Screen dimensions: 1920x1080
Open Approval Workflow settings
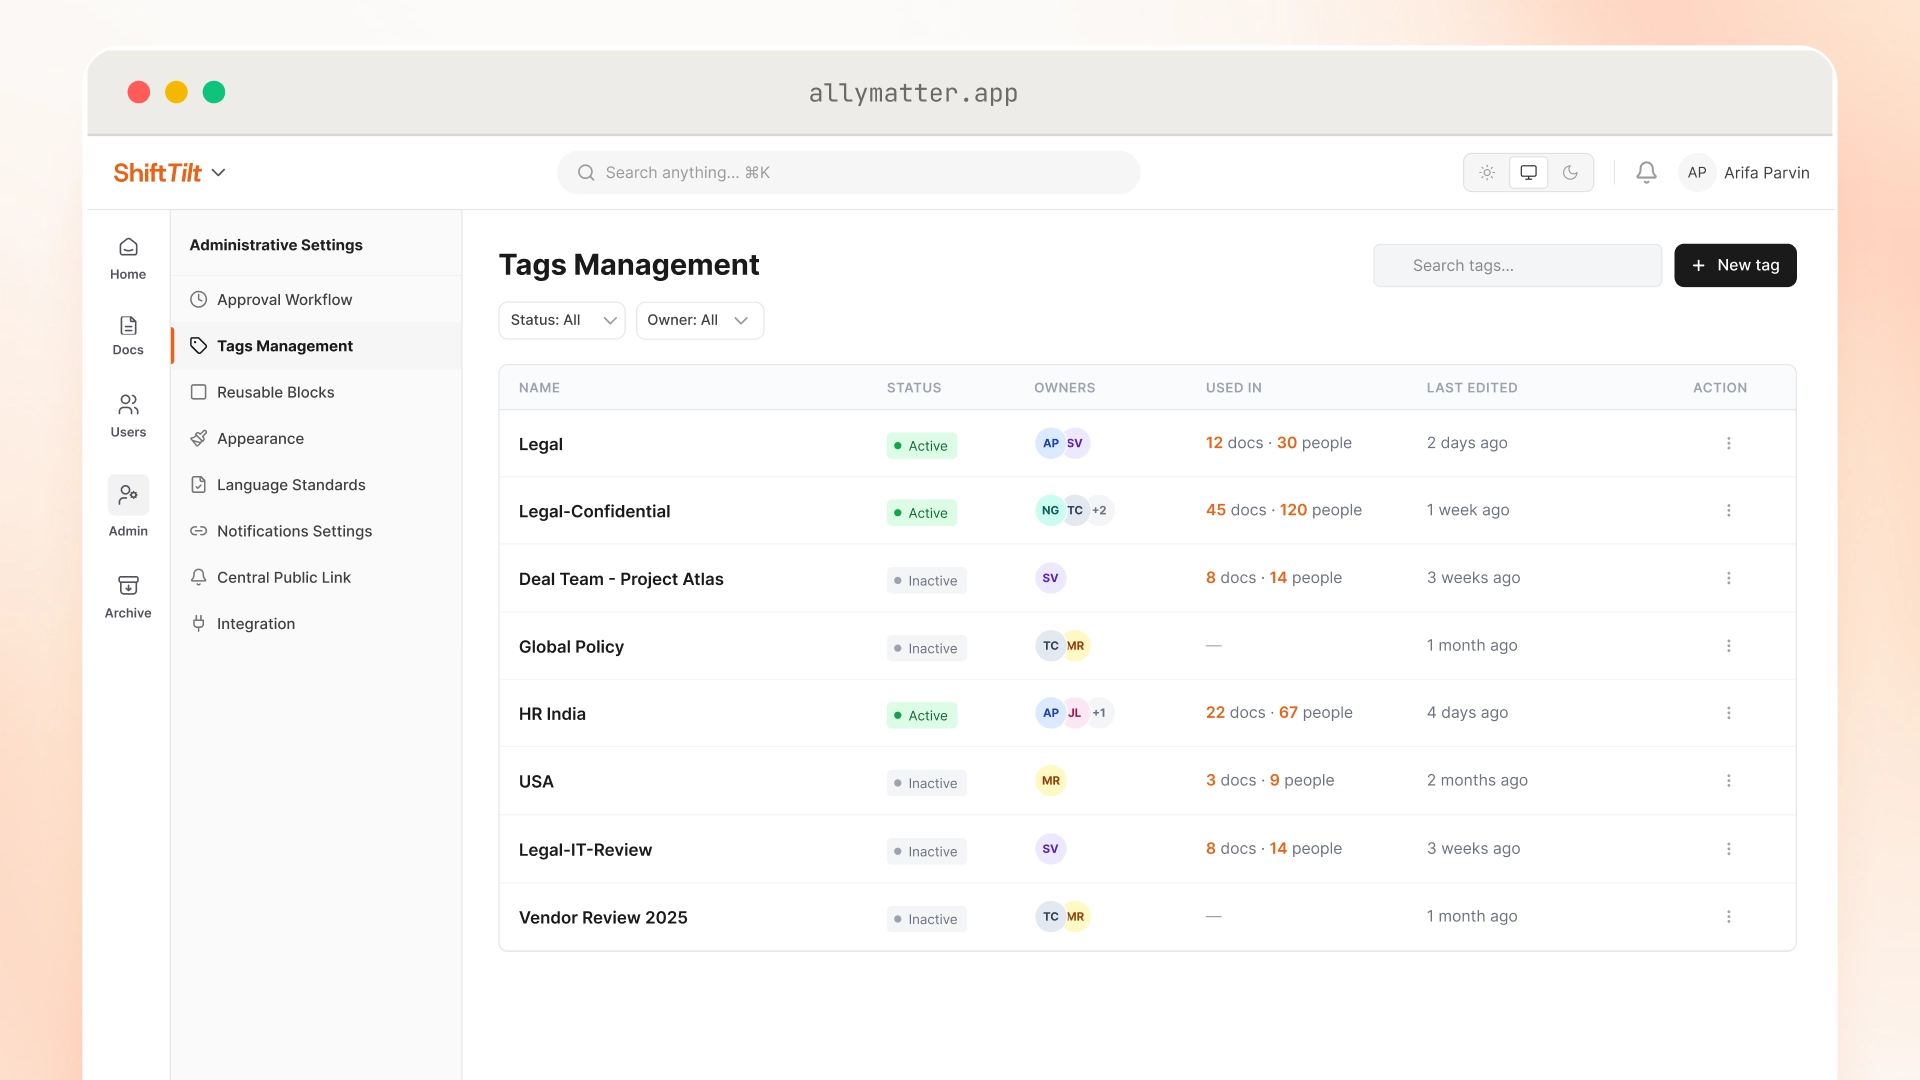click(x=316, y=299)
